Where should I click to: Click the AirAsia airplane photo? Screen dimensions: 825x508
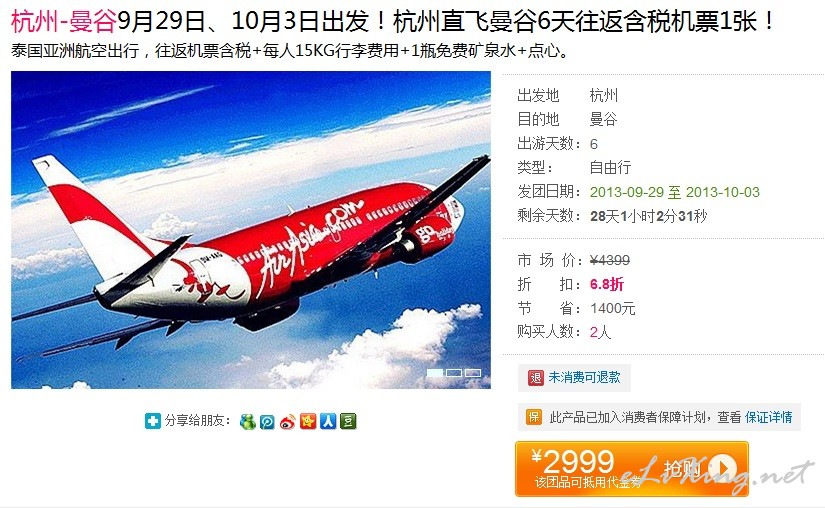[x=251, y=230]
